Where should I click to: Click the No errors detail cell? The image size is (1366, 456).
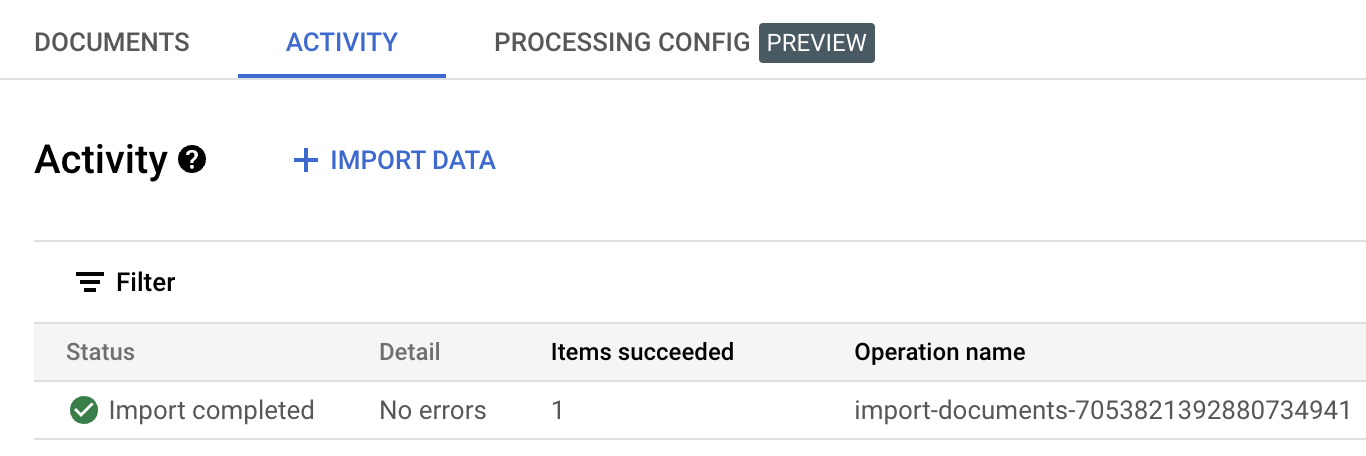point(433,410)
